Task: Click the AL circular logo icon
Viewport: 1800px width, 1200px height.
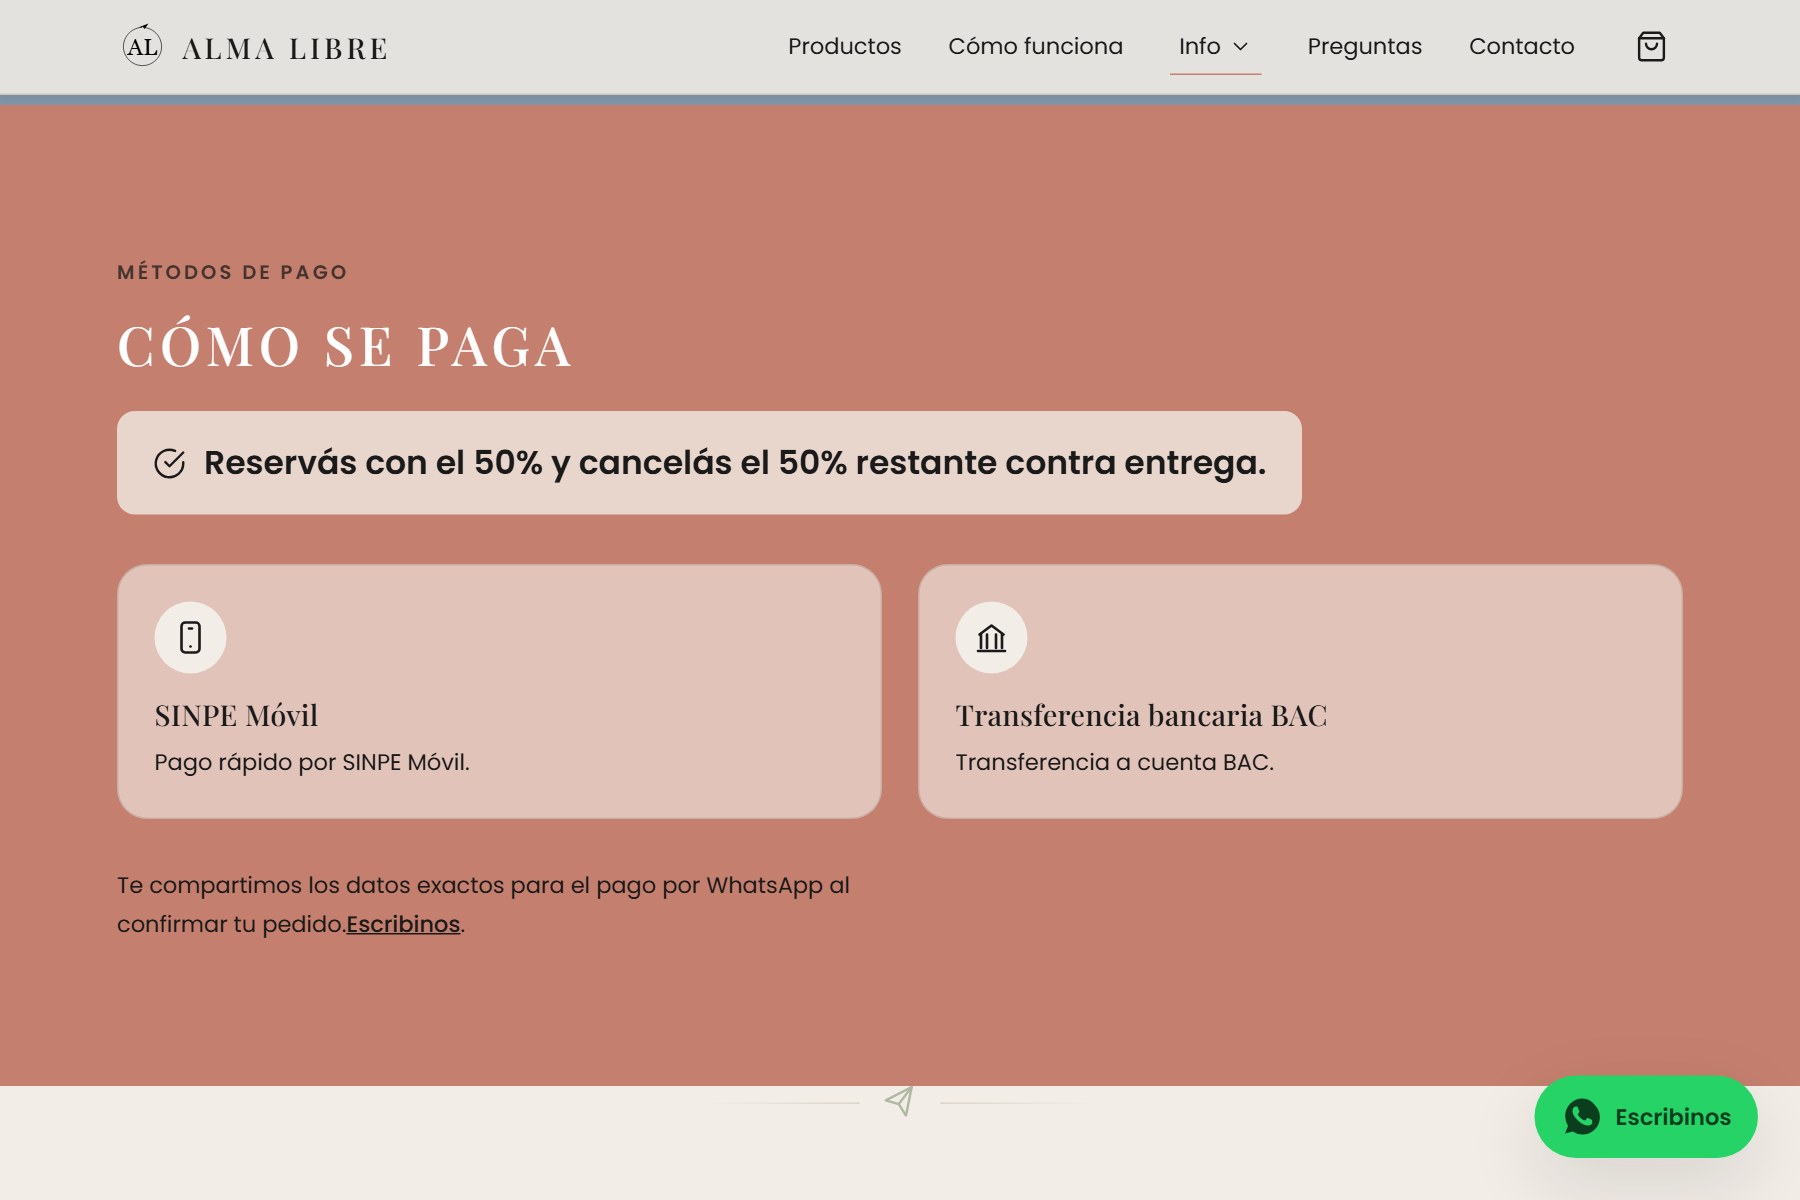Action: (x=142, y=46)
